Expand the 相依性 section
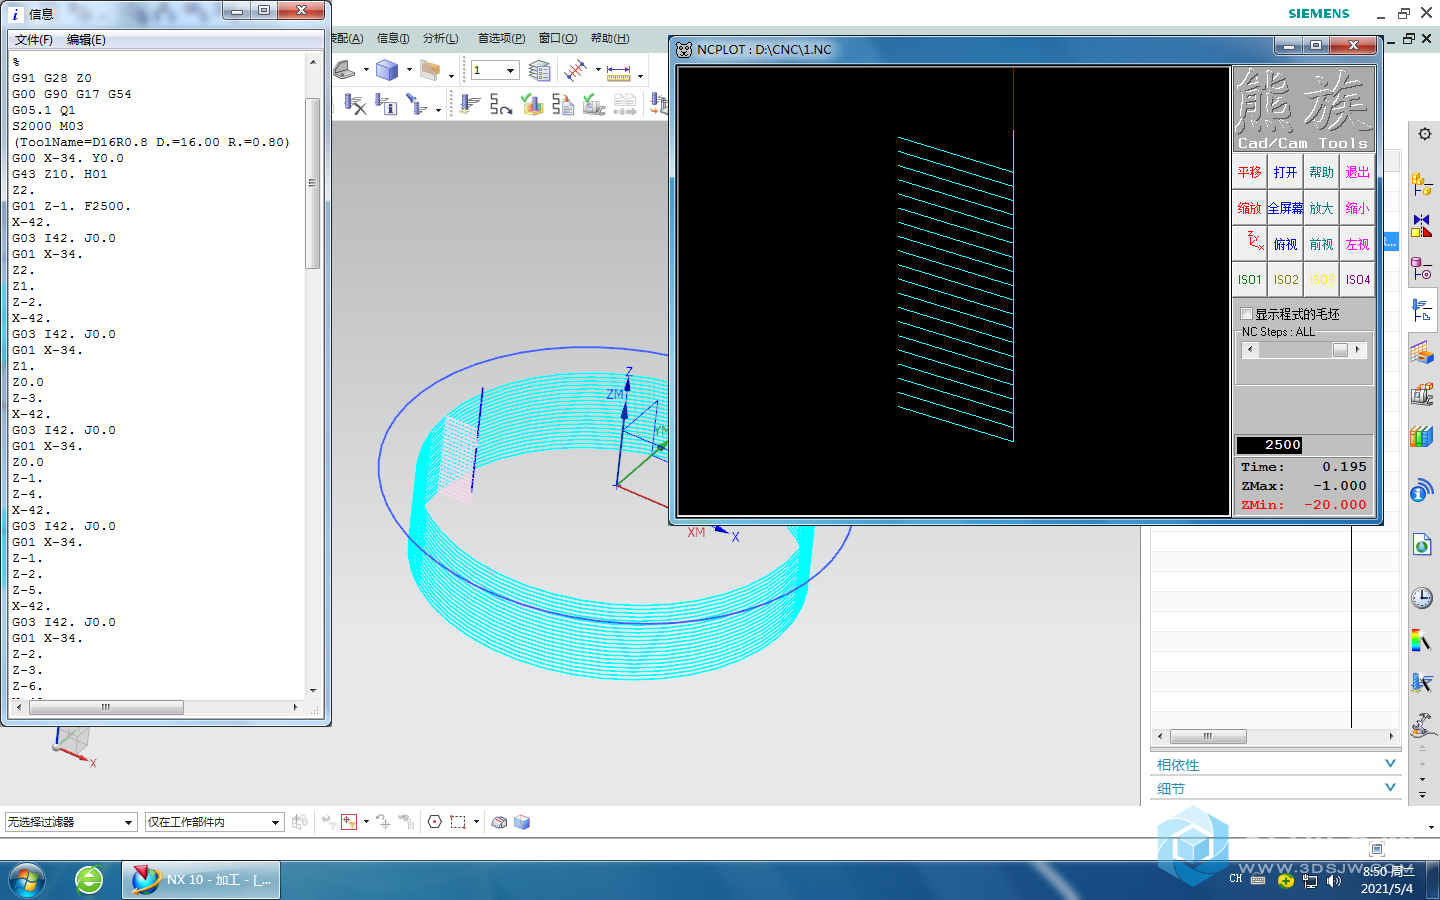Viewport: 1440px width, 900px height. tap(1276, 765)
